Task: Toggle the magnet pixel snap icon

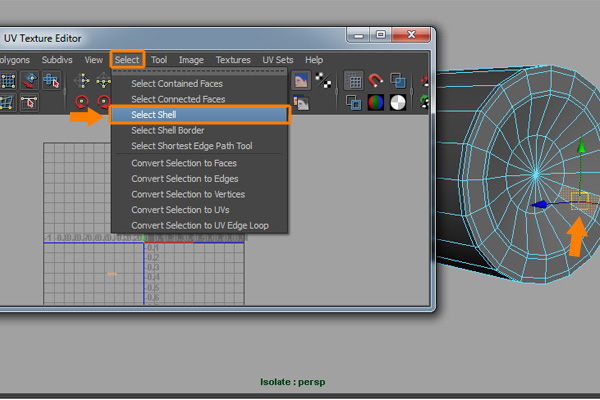Action: [x=377, y=81]
